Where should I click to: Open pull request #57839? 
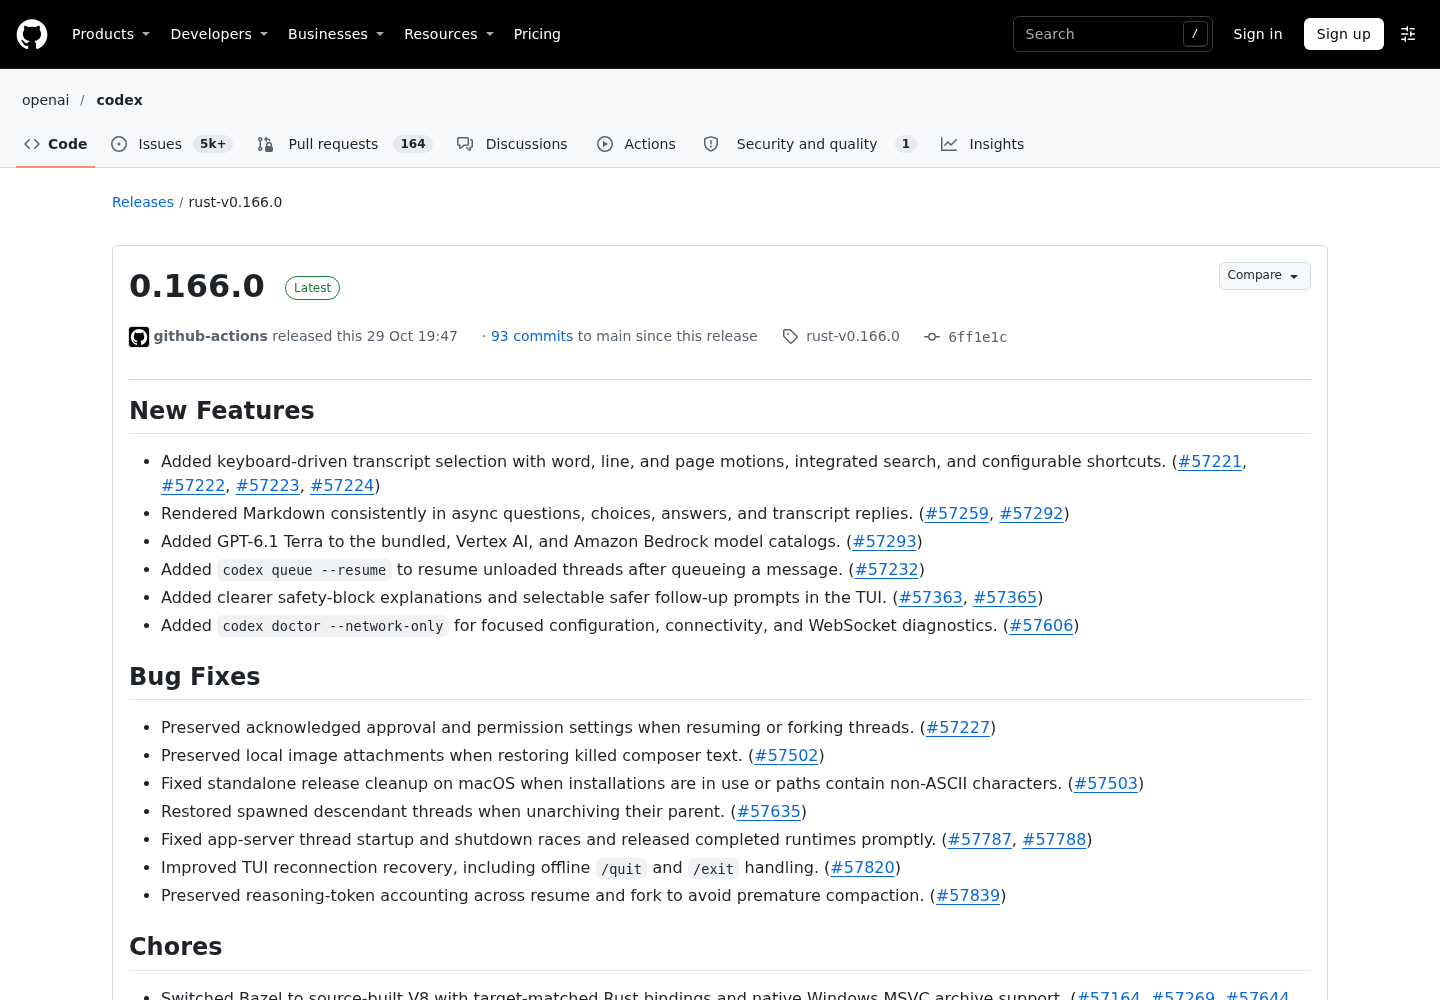pos(968,895)
